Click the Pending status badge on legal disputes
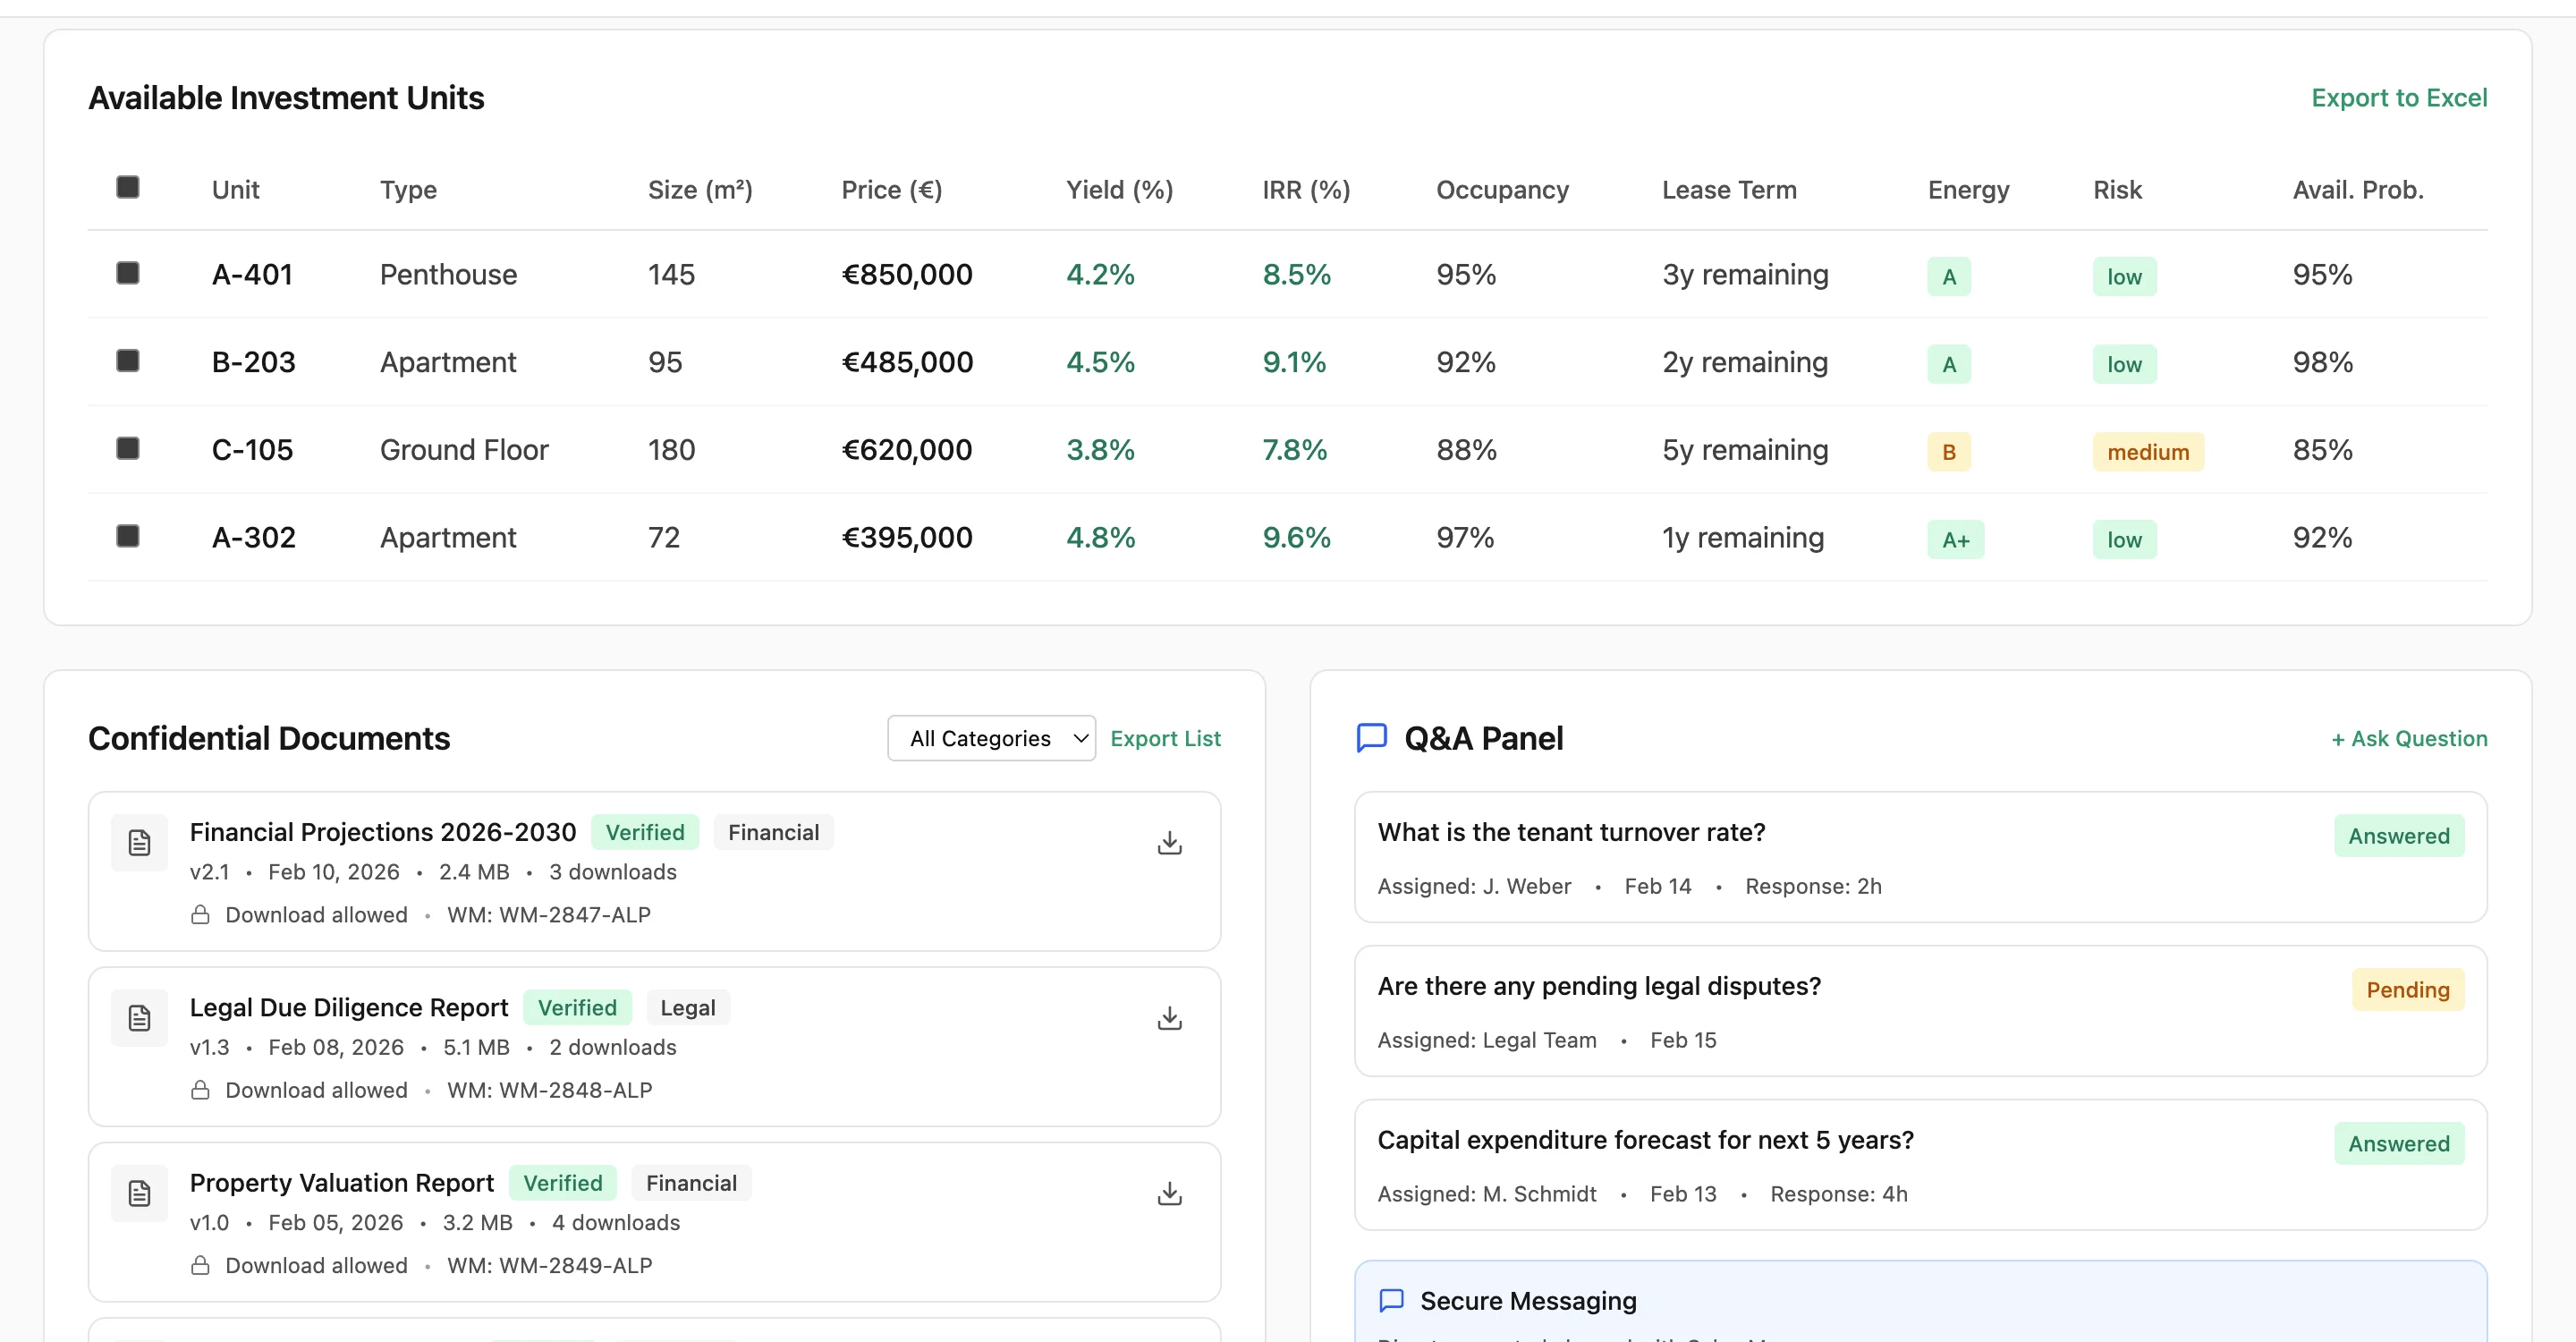 (x=2409, y=990)
